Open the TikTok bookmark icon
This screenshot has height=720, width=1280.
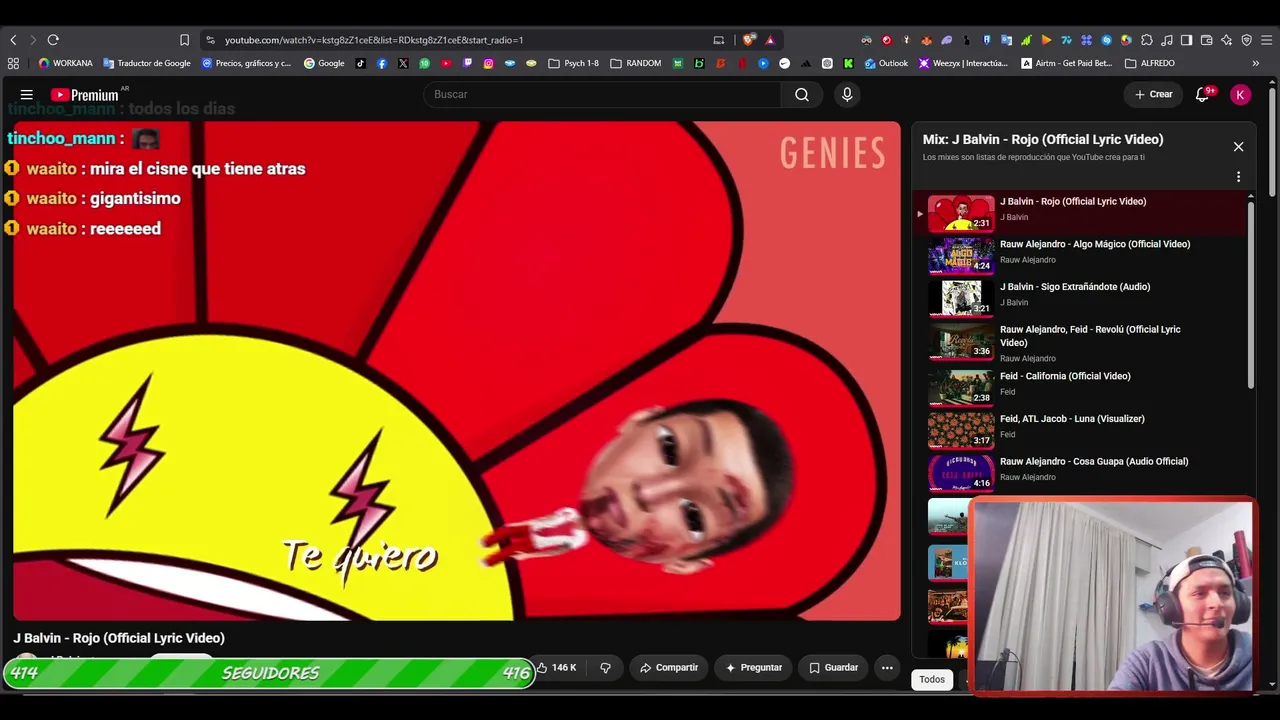[360, 63]
